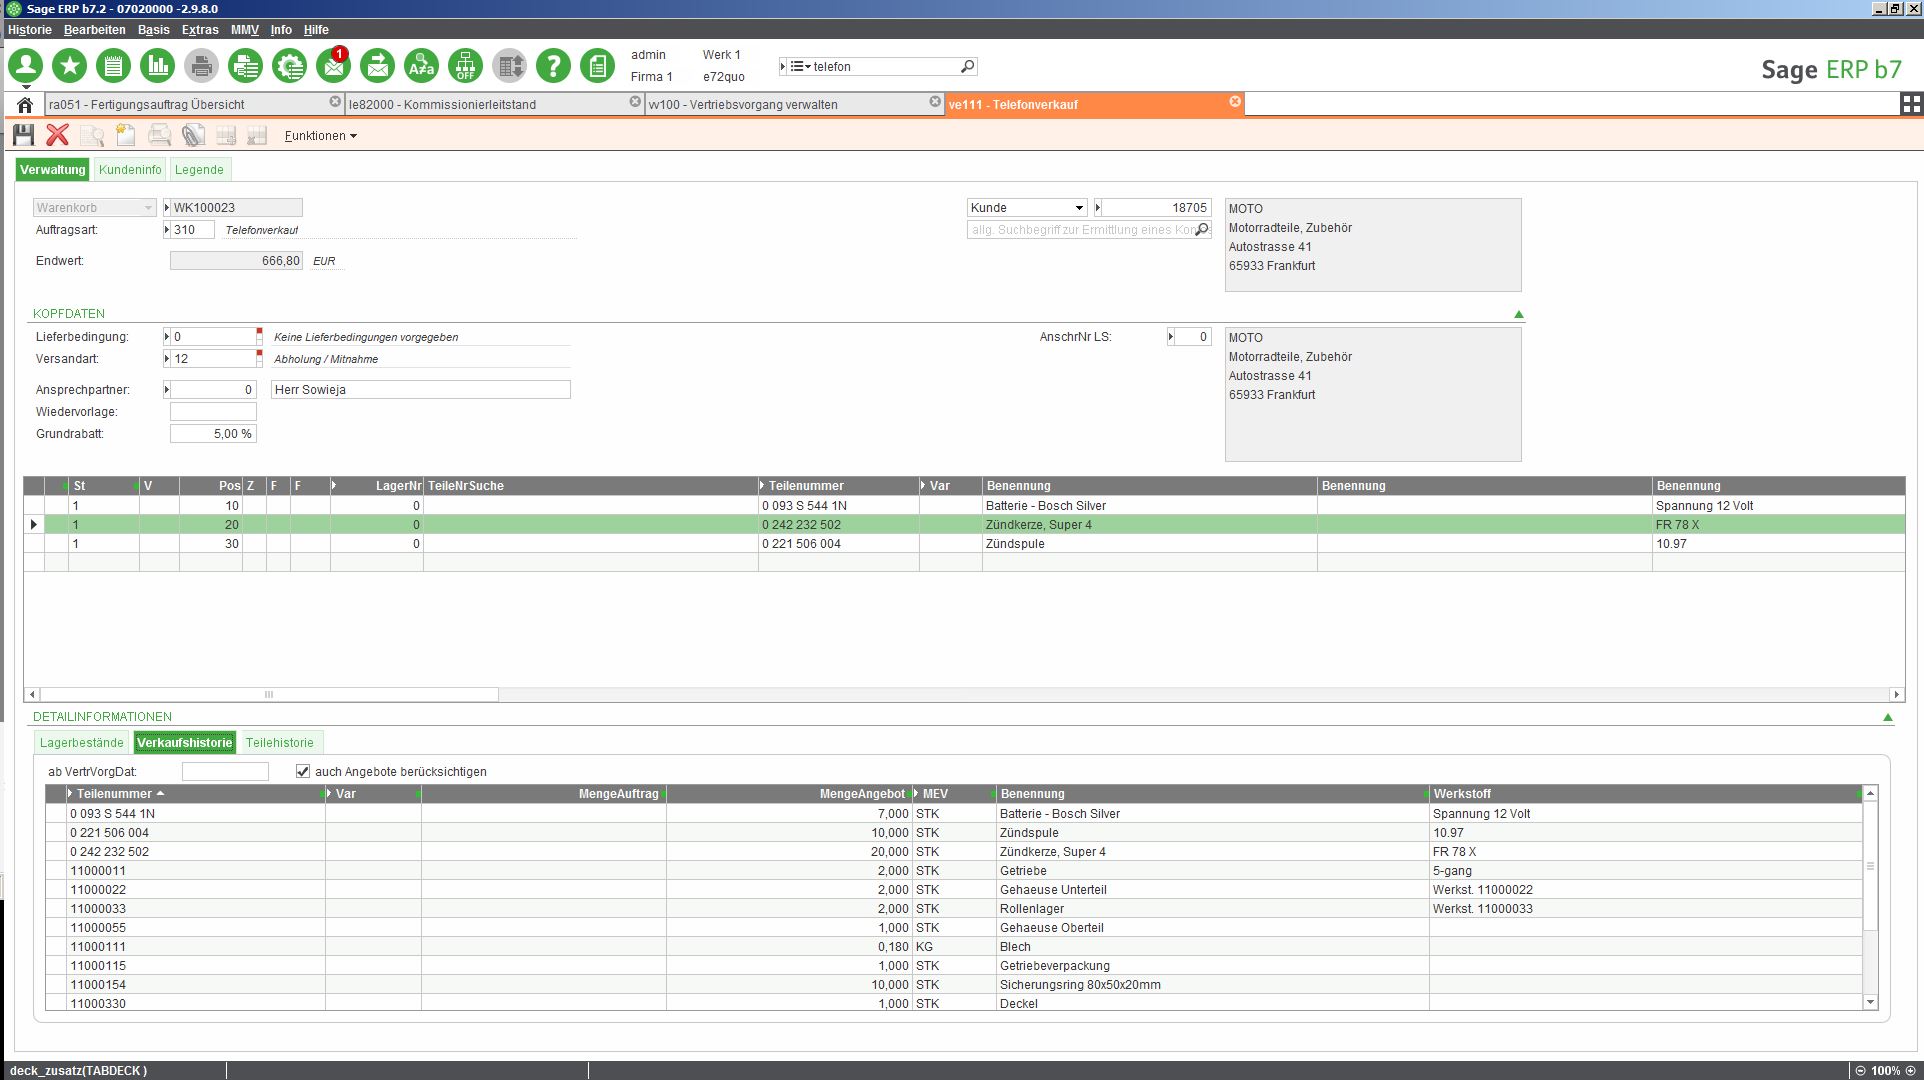
Task: Click the green favorites star icon
Action: (70, 66)
